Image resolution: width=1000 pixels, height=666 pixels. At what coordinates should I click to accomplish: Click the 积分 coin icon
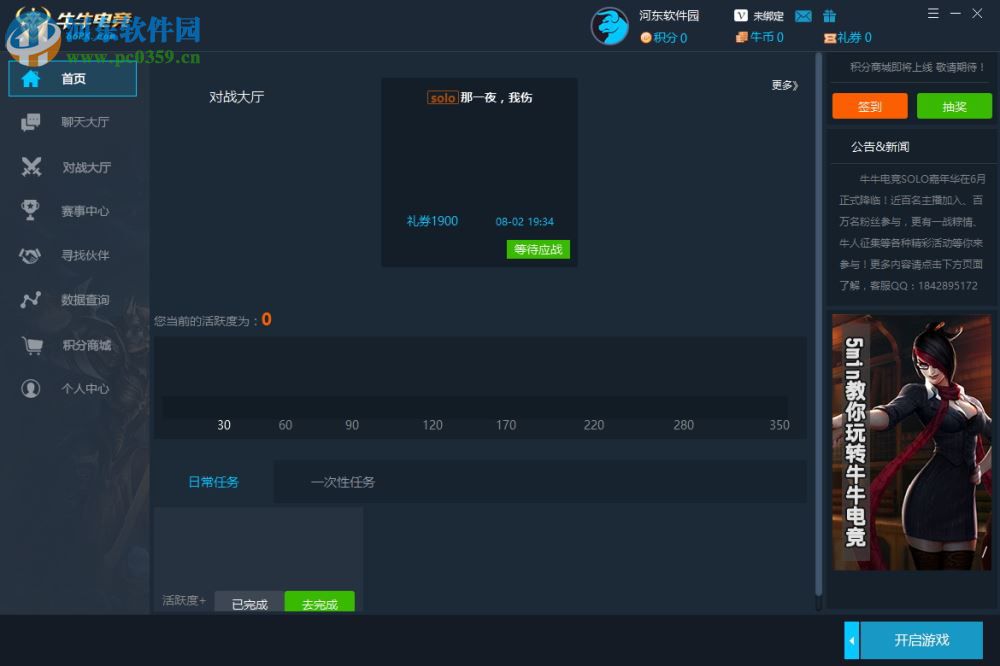point(645,38)
